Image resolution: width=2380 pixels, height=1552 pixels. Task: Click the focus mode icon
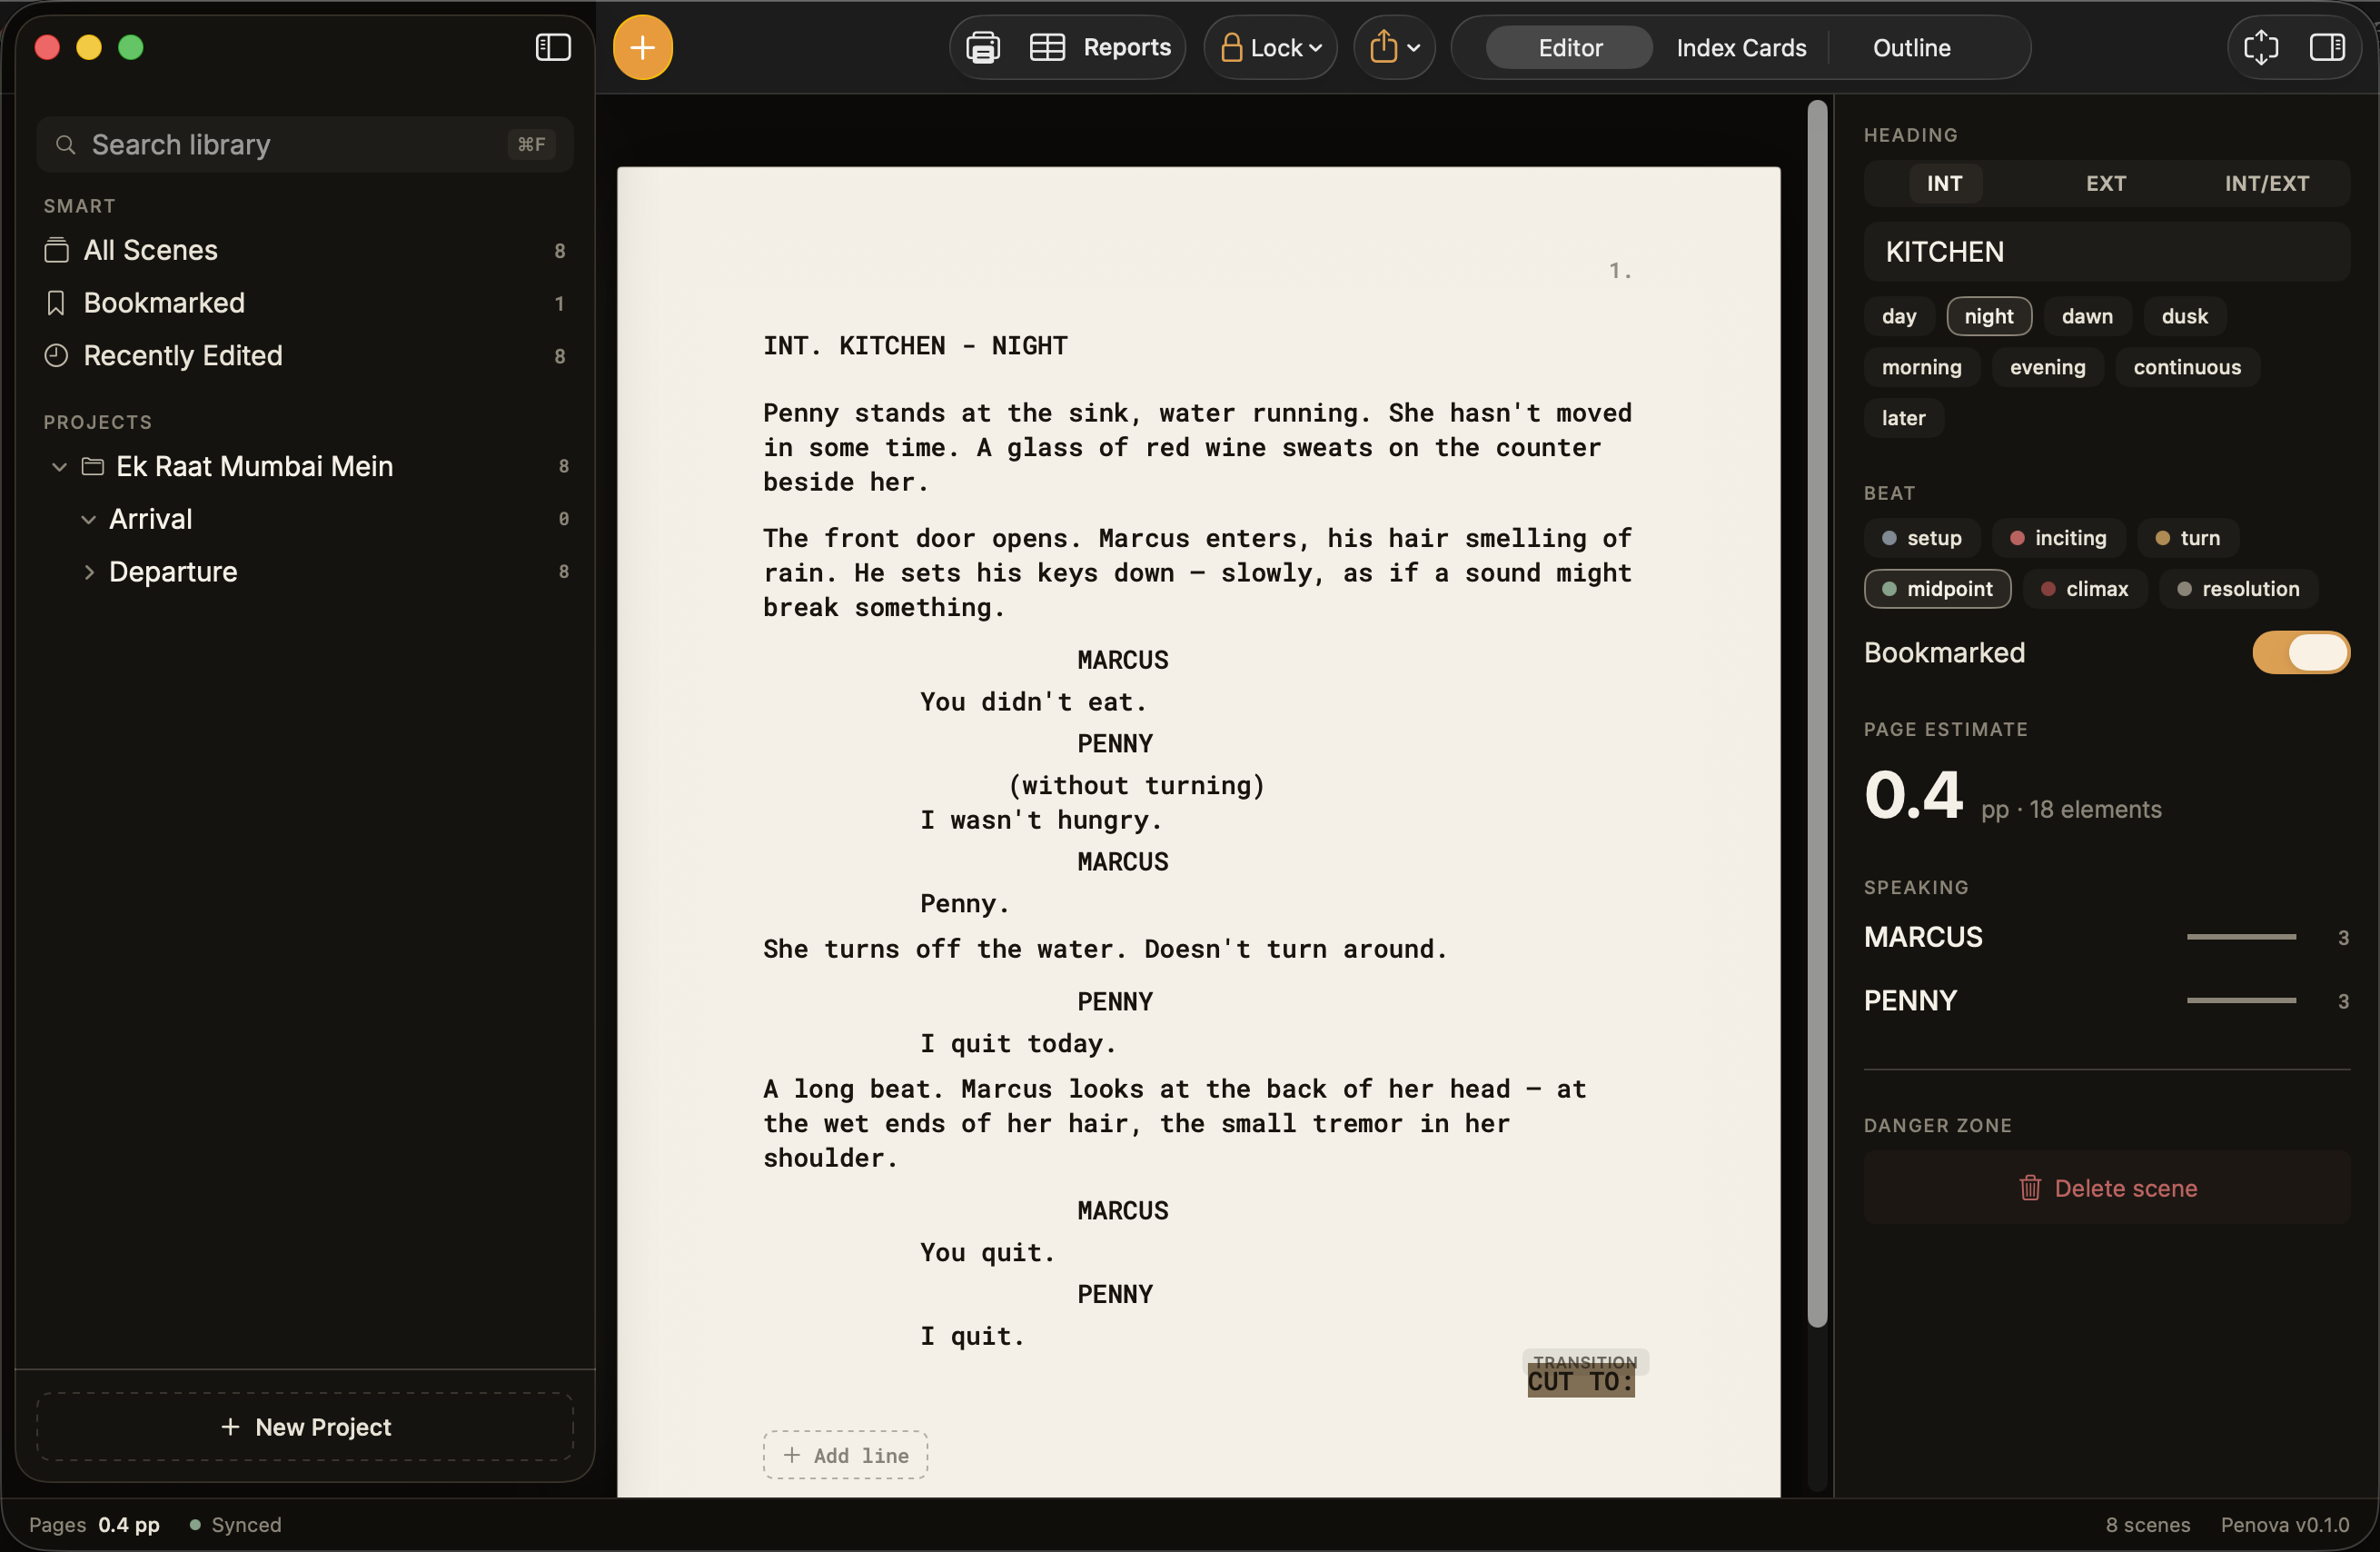tap(2260, 47)
